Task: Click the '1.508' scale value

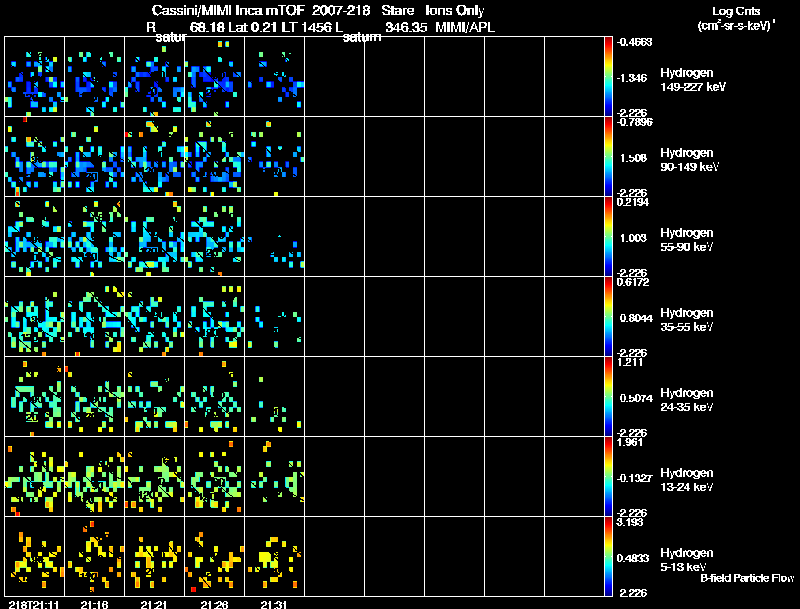Action: pyautogui.click(x=633, y=158)
